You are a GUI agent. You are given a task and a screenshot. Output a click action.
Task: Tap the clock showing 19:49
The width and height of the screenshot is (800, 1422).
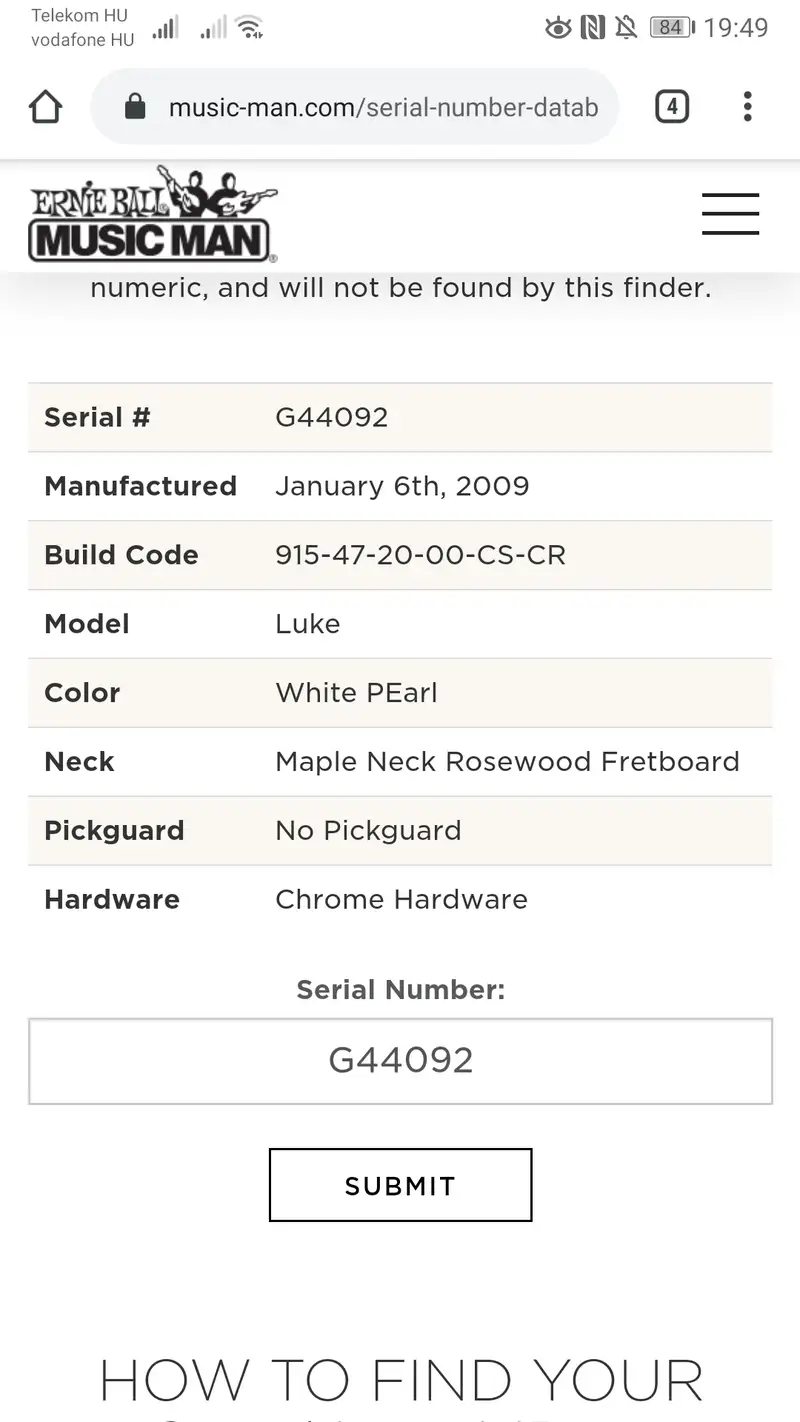click(736, 28)
